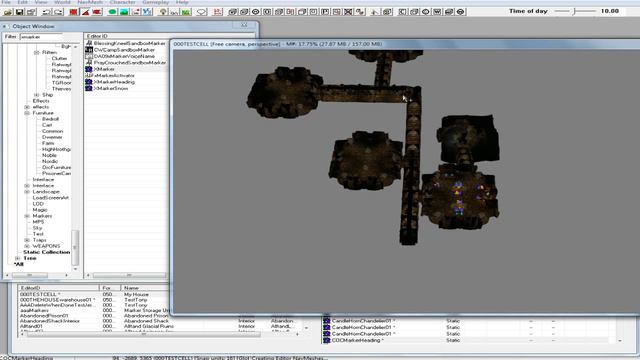Save the plugin with the floppy disk icon
Viewport: 640px width, 360px height.
point(19,12)
